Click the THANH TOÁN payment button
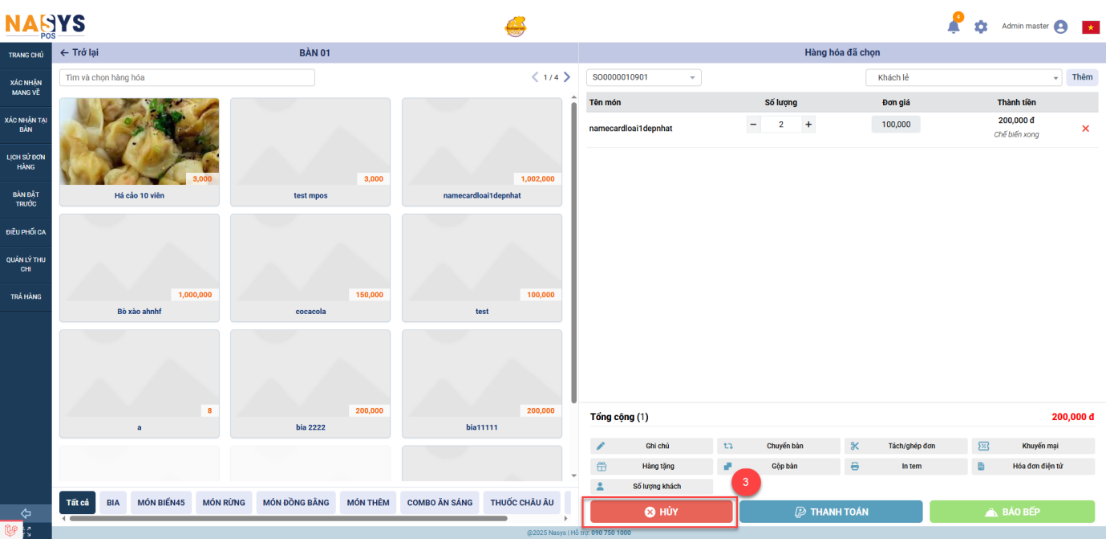 (x=830, y=512)
